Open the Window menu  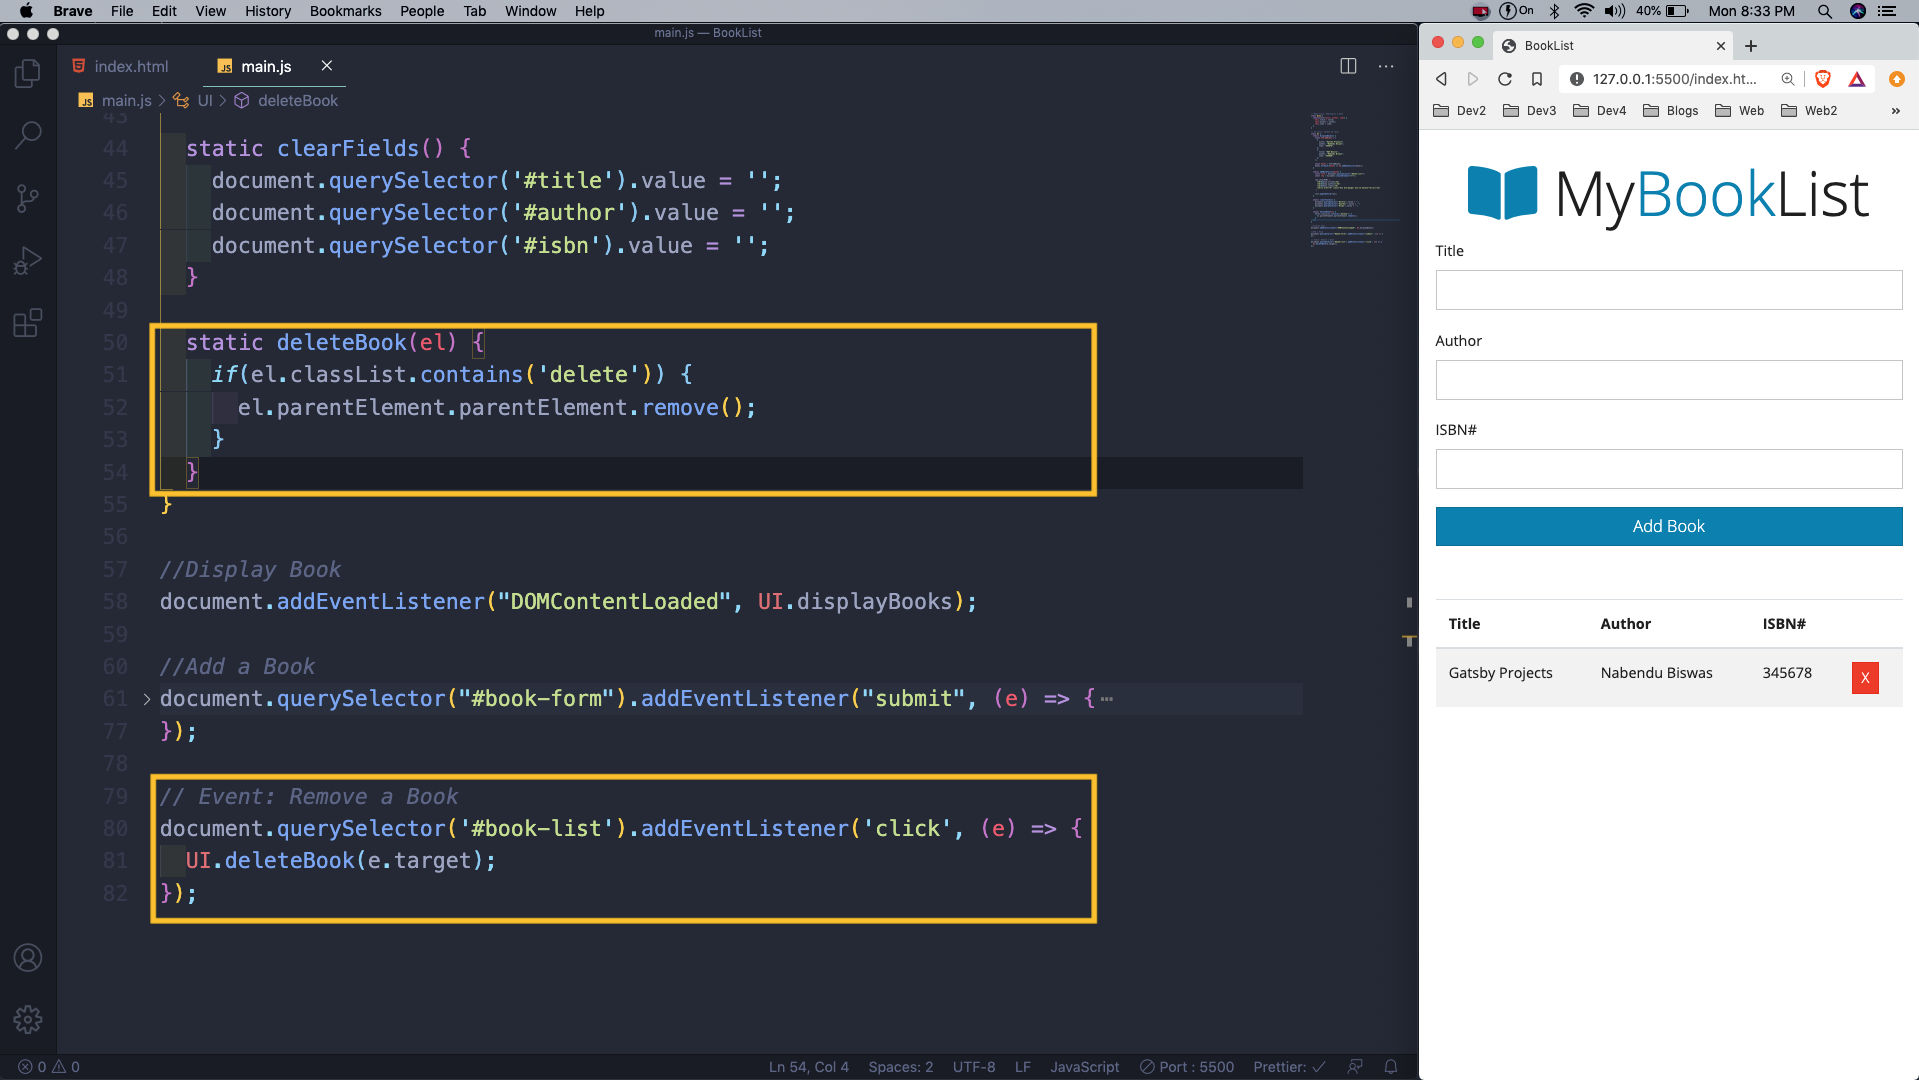click(530, 11)
